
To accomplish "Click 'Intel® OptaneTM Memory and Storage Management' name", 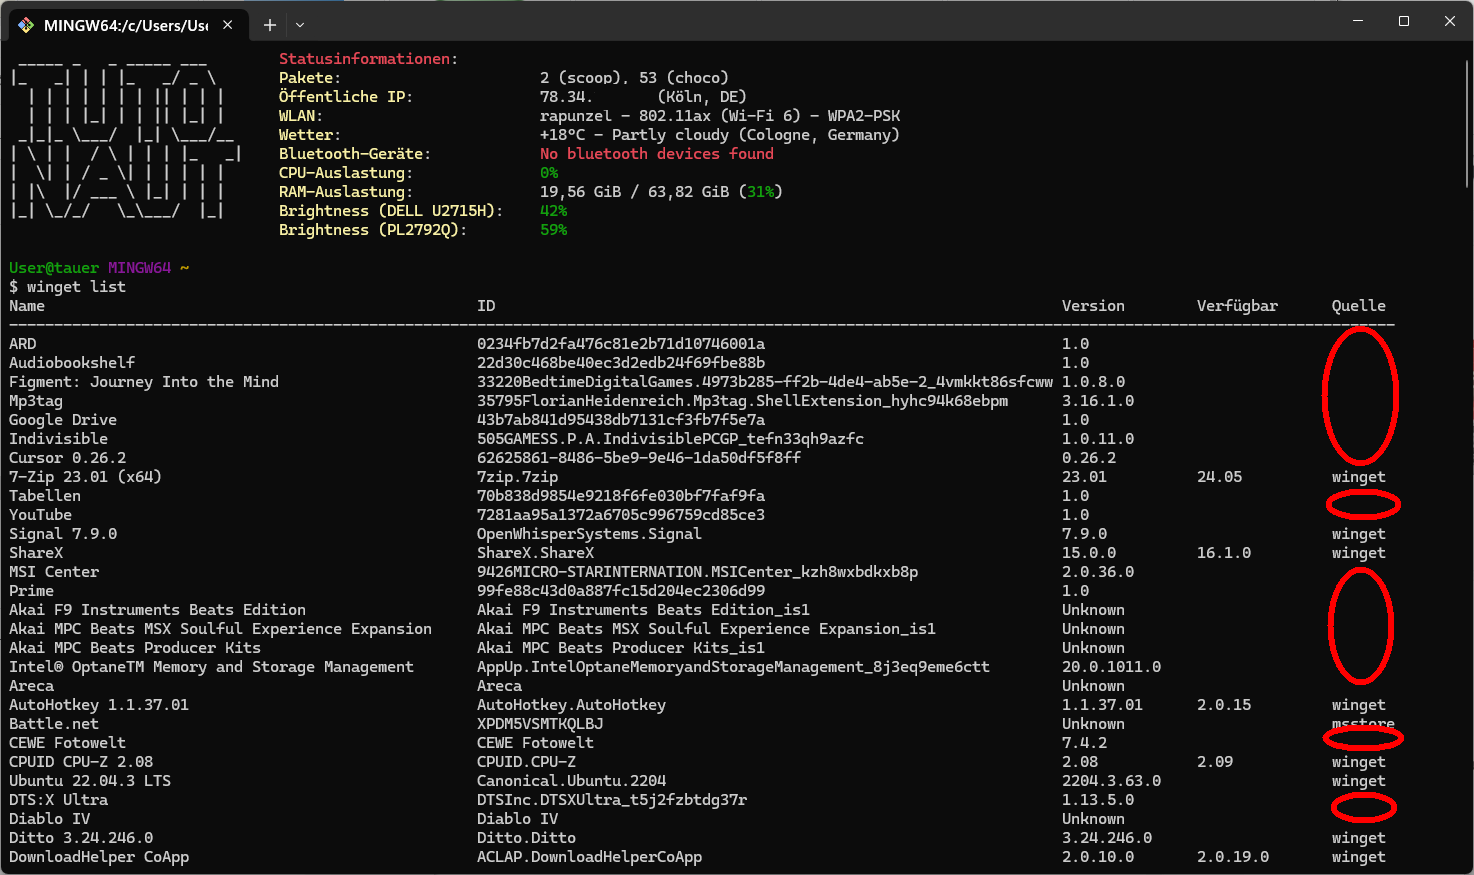I will (x=211, y=667).
